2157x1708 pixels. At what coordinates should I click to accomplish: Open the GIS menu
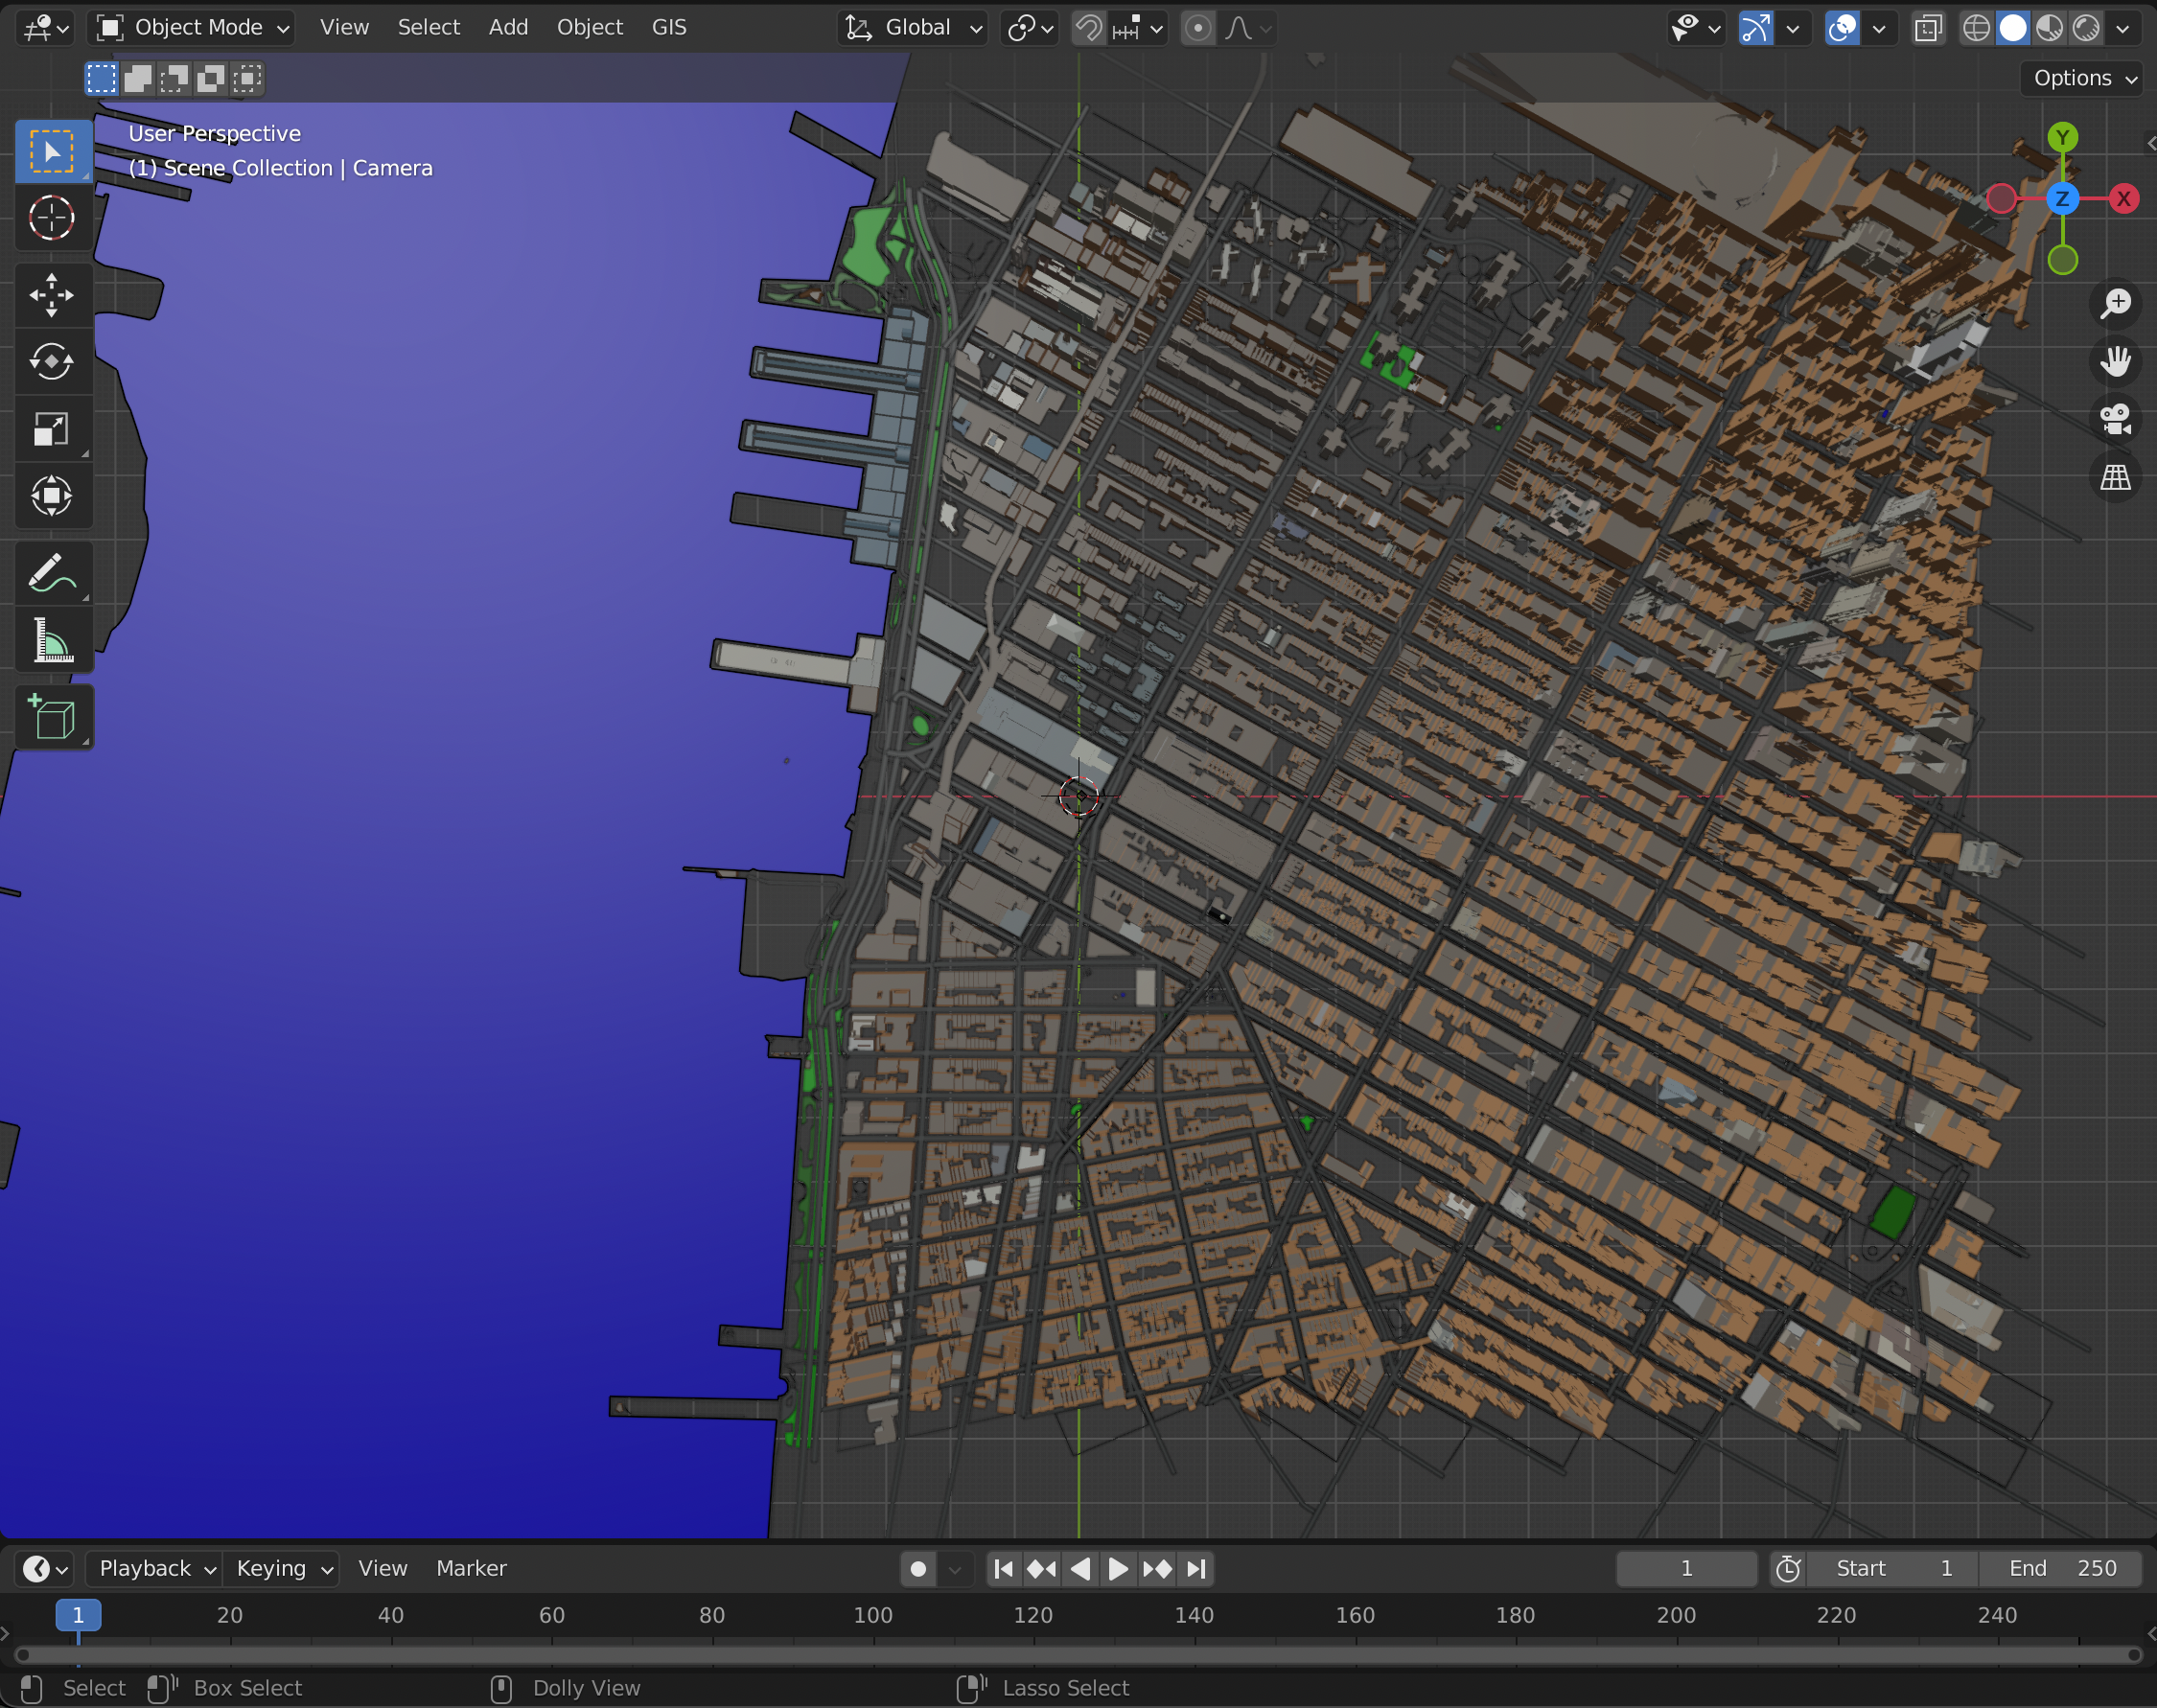click(x=669, y=28)
